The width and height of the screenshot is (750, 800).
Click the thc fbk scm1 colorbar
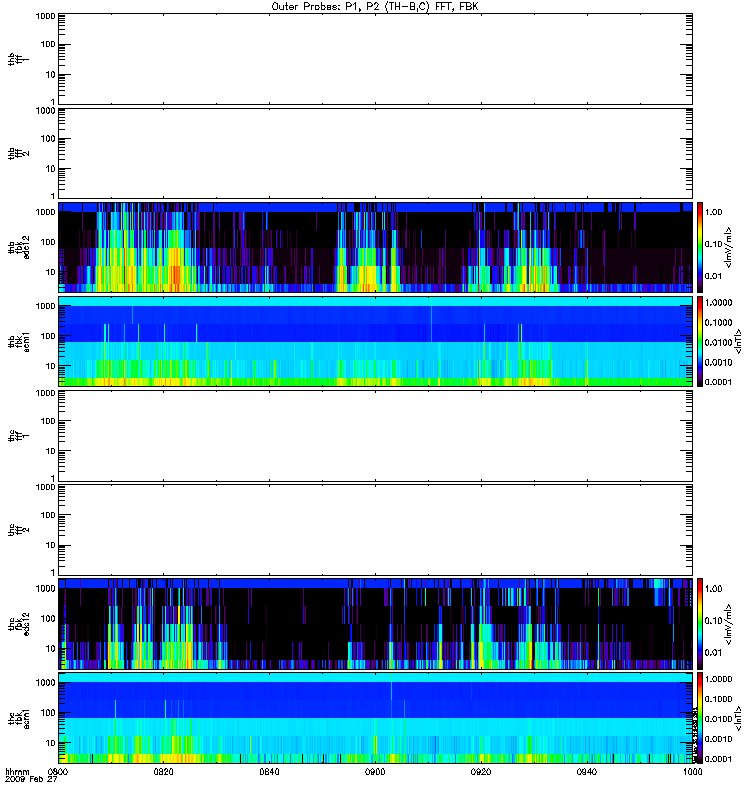point(700,718)
